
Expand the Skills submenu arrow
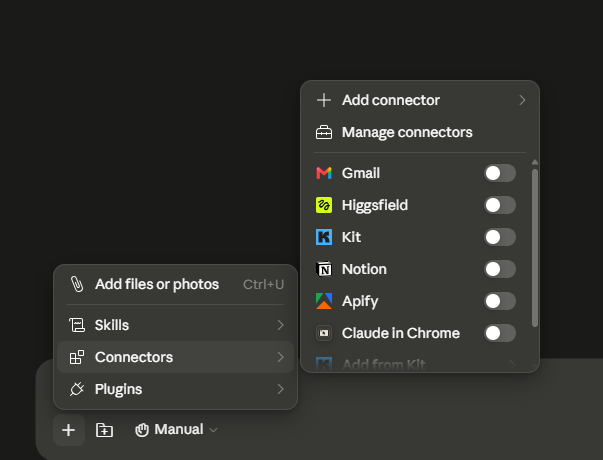[x=281, y=325]
